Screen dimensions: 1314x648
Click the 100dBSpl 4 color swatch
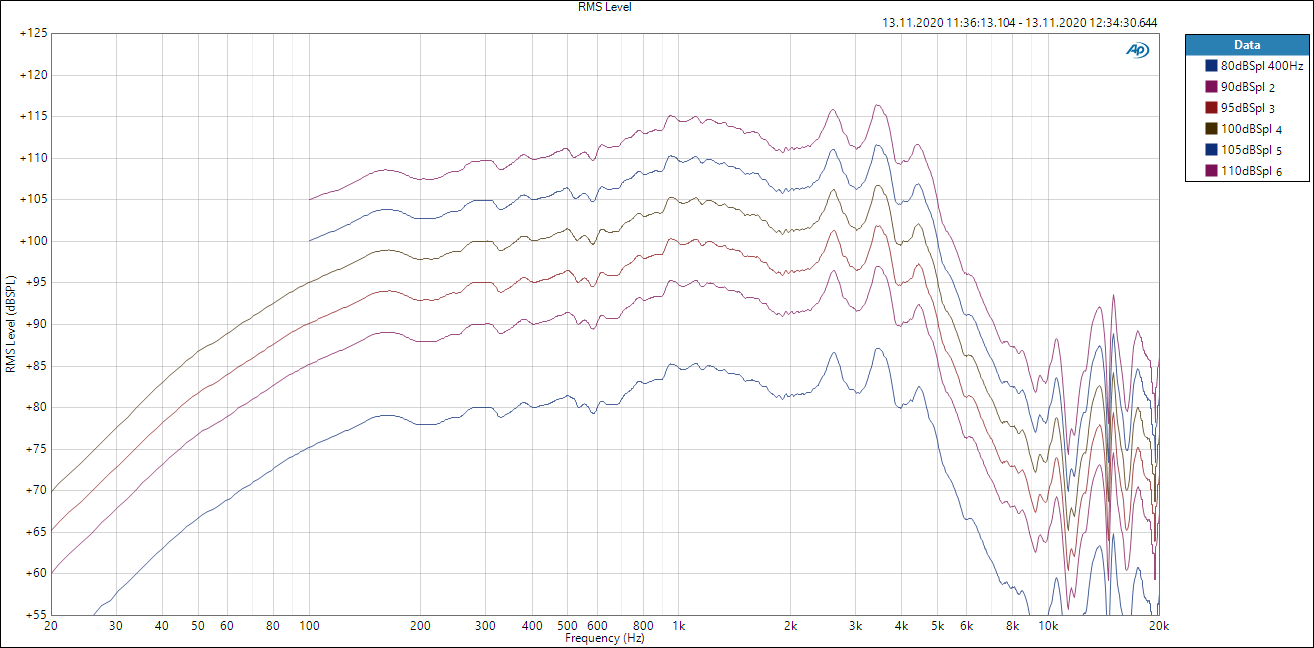(x=1213, y=129)
